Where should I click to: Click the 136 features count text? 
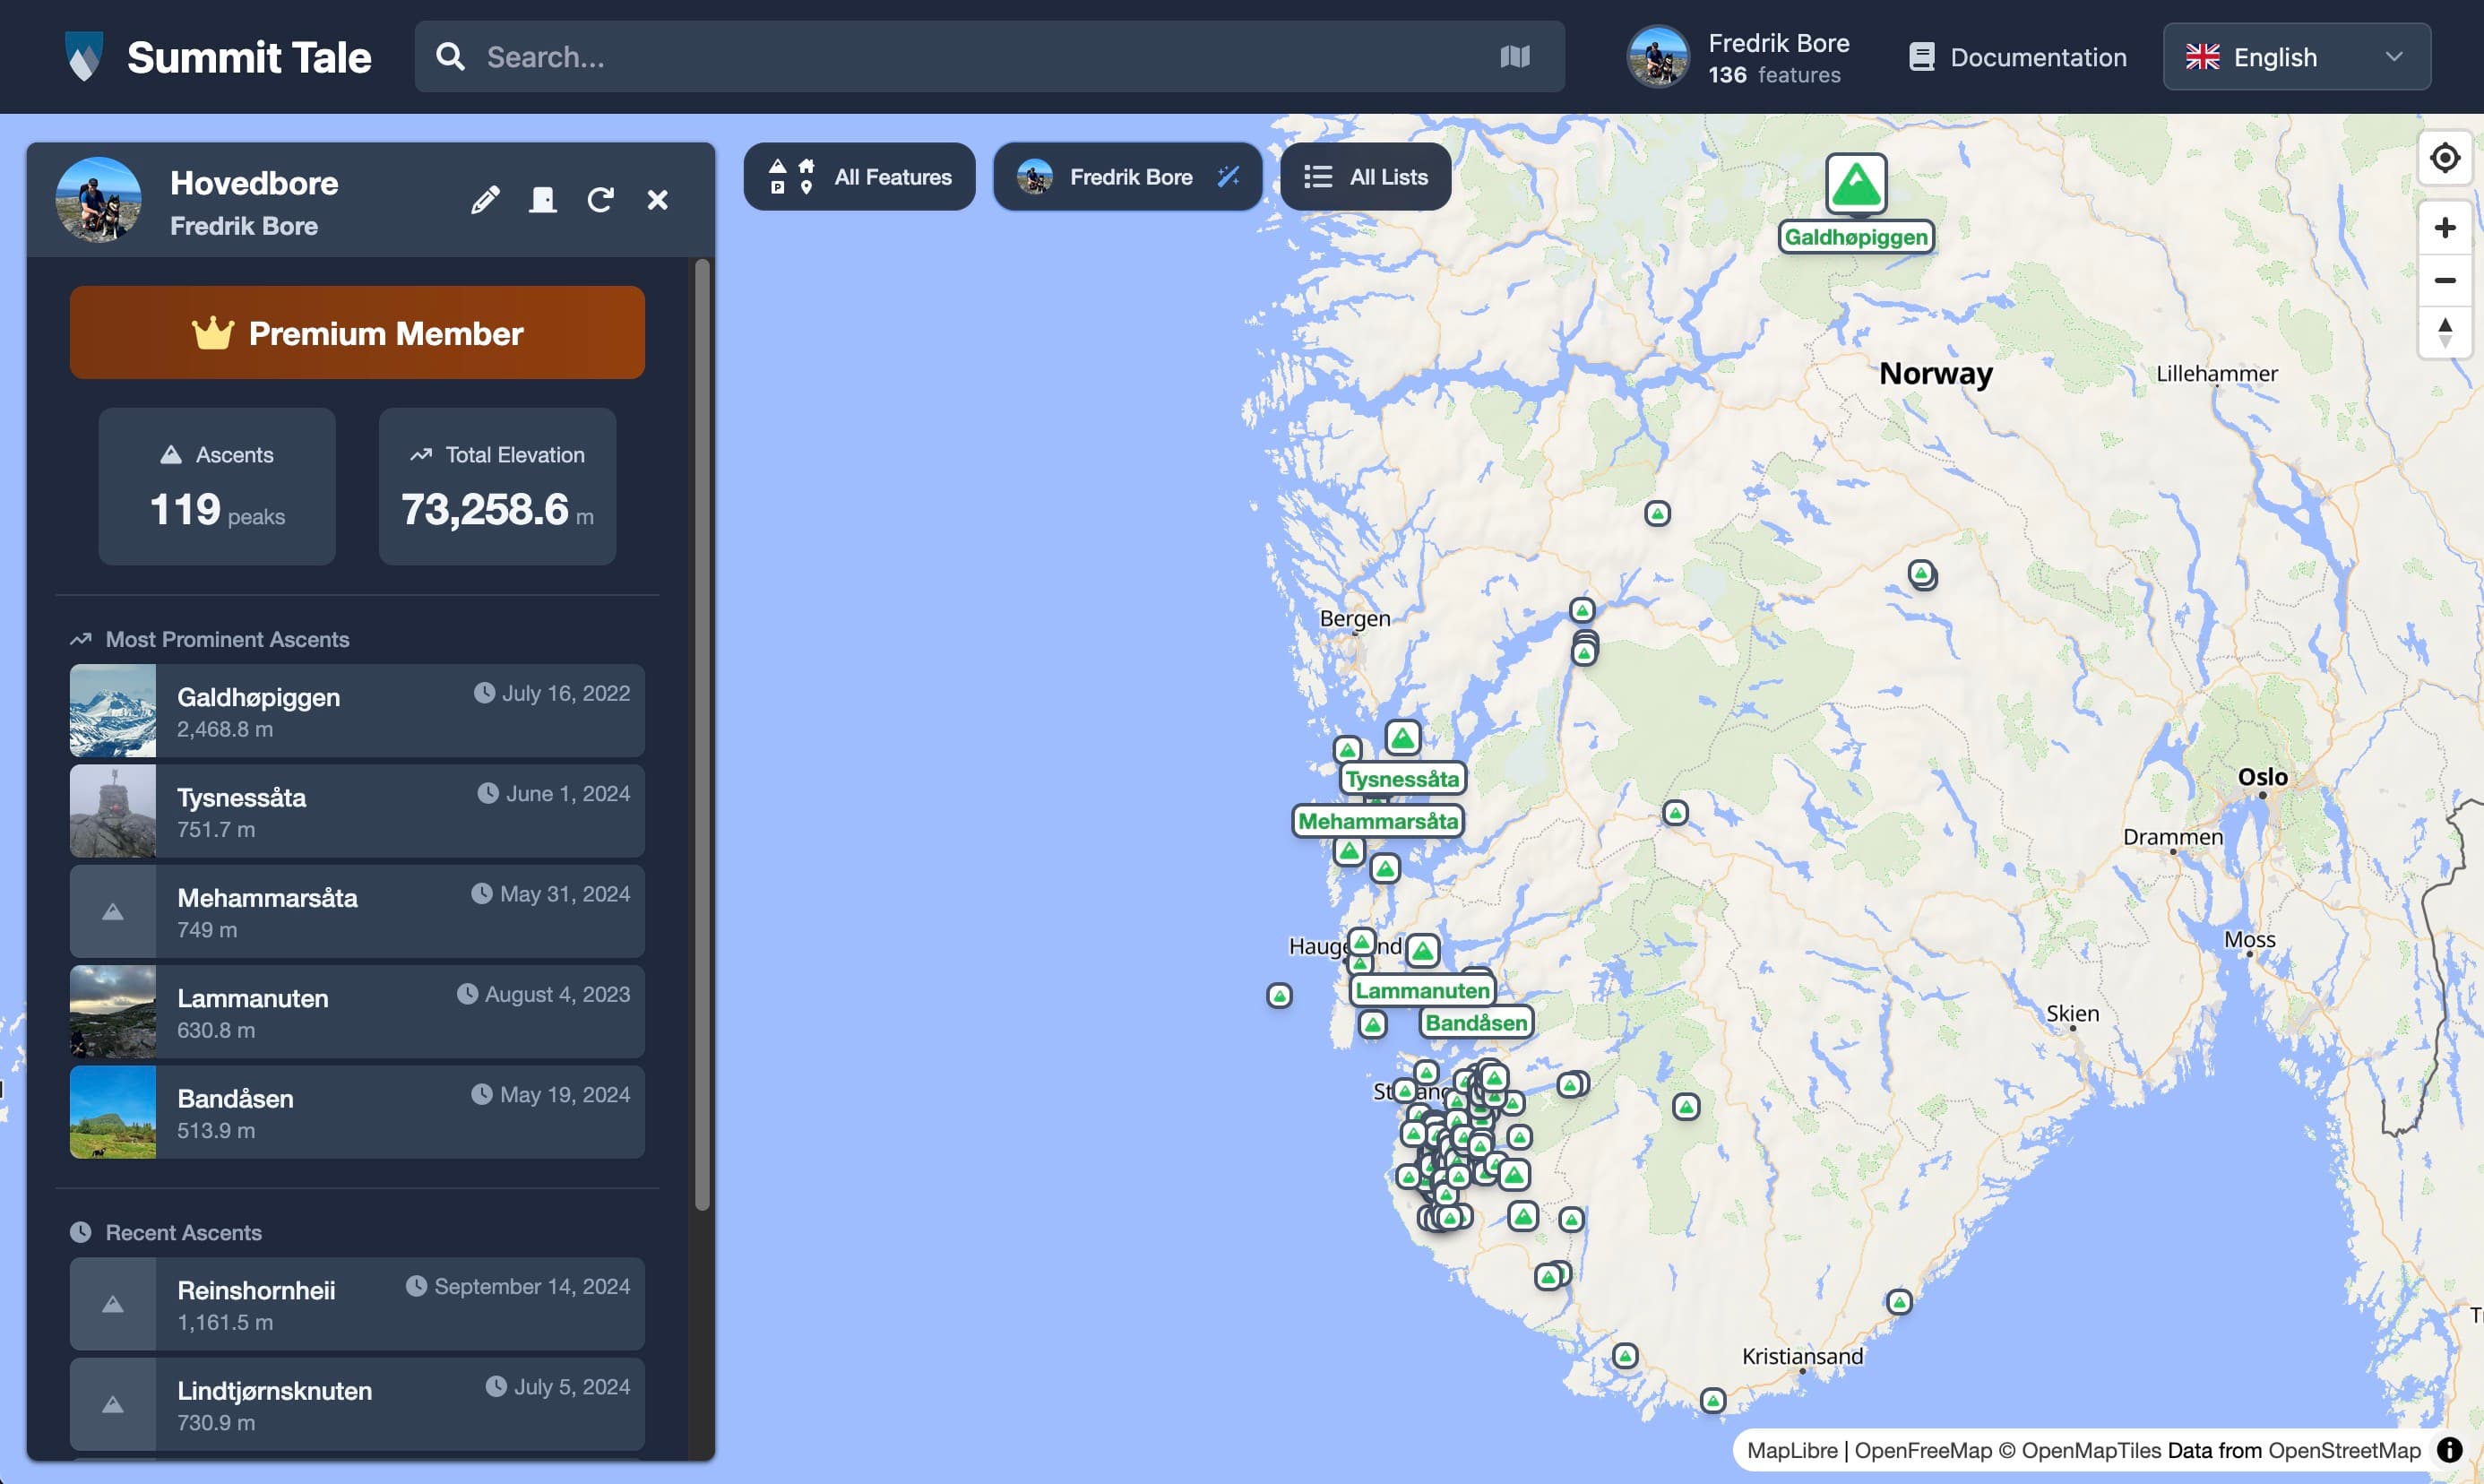(x=1774, y=75)
